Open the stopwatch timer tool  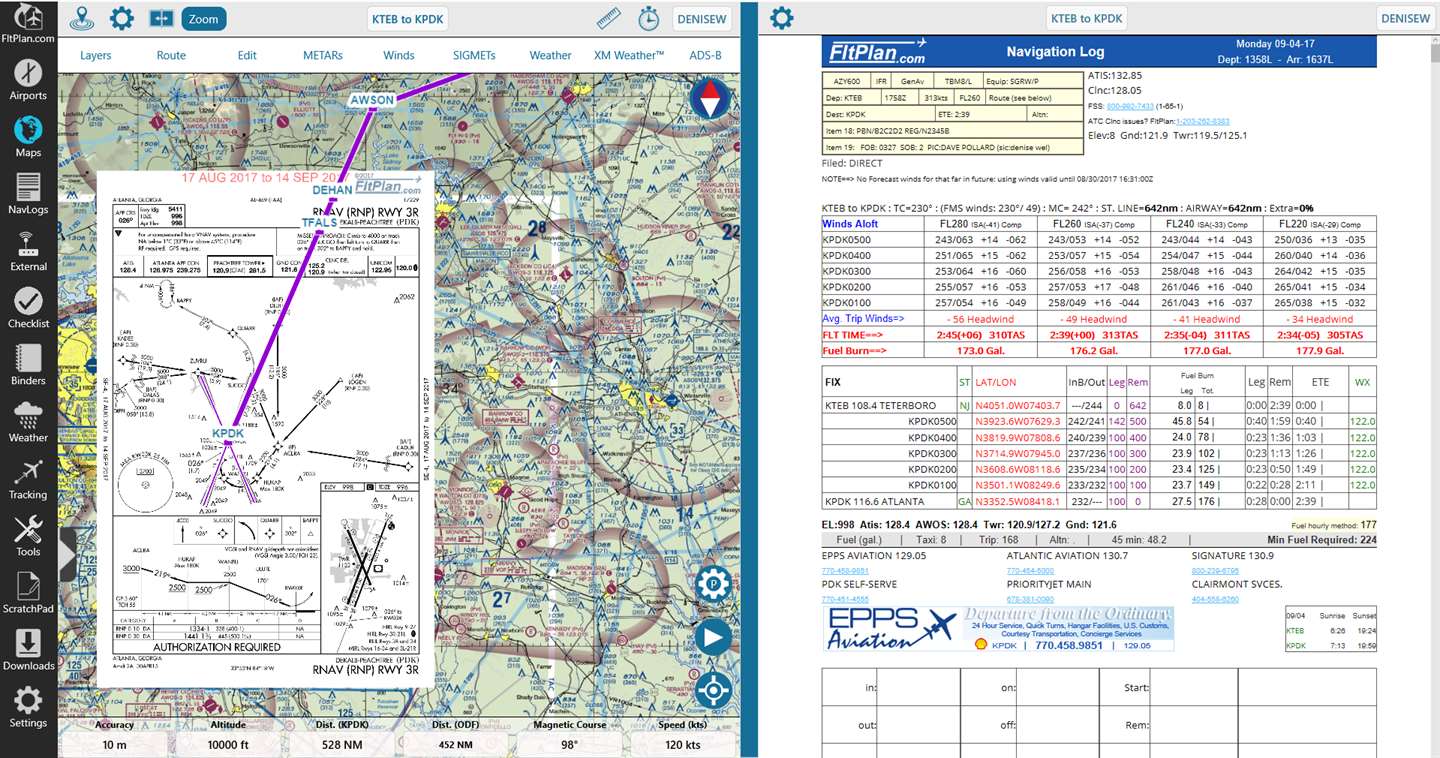(x=649, y=18)
